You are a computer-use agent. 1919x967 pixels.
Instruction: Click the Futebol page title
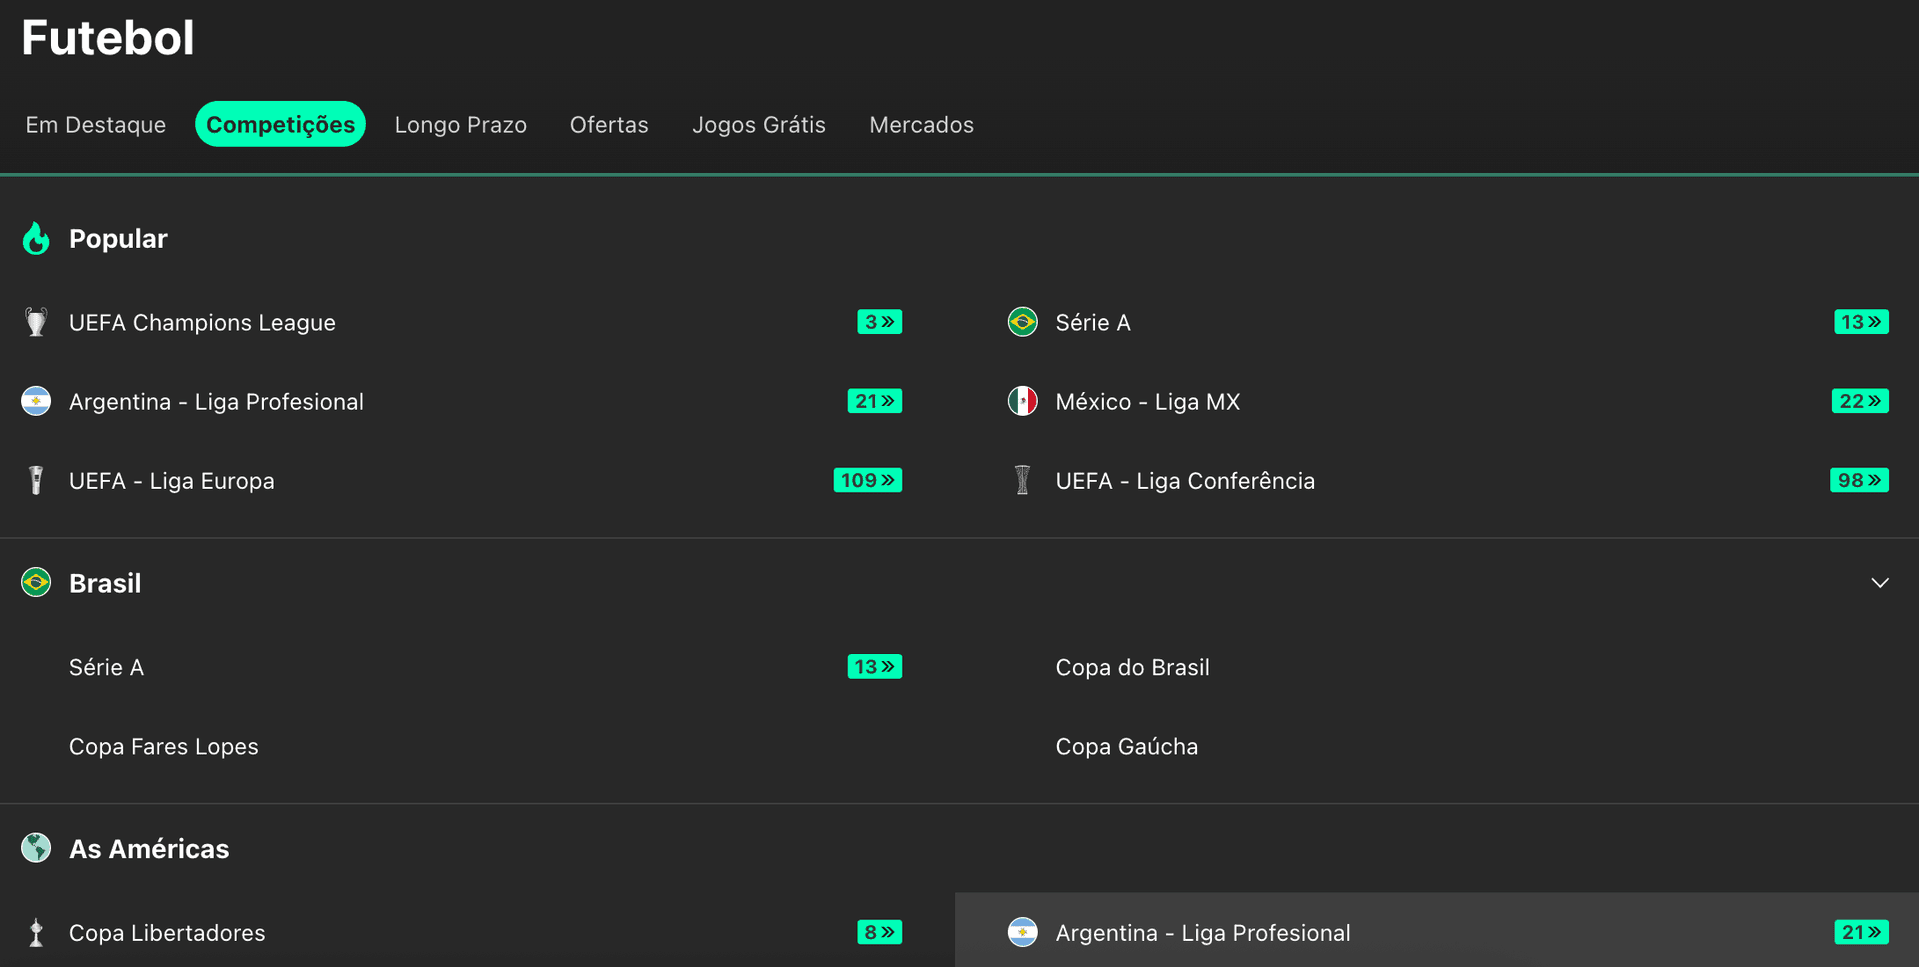click(x=108, y=38)
